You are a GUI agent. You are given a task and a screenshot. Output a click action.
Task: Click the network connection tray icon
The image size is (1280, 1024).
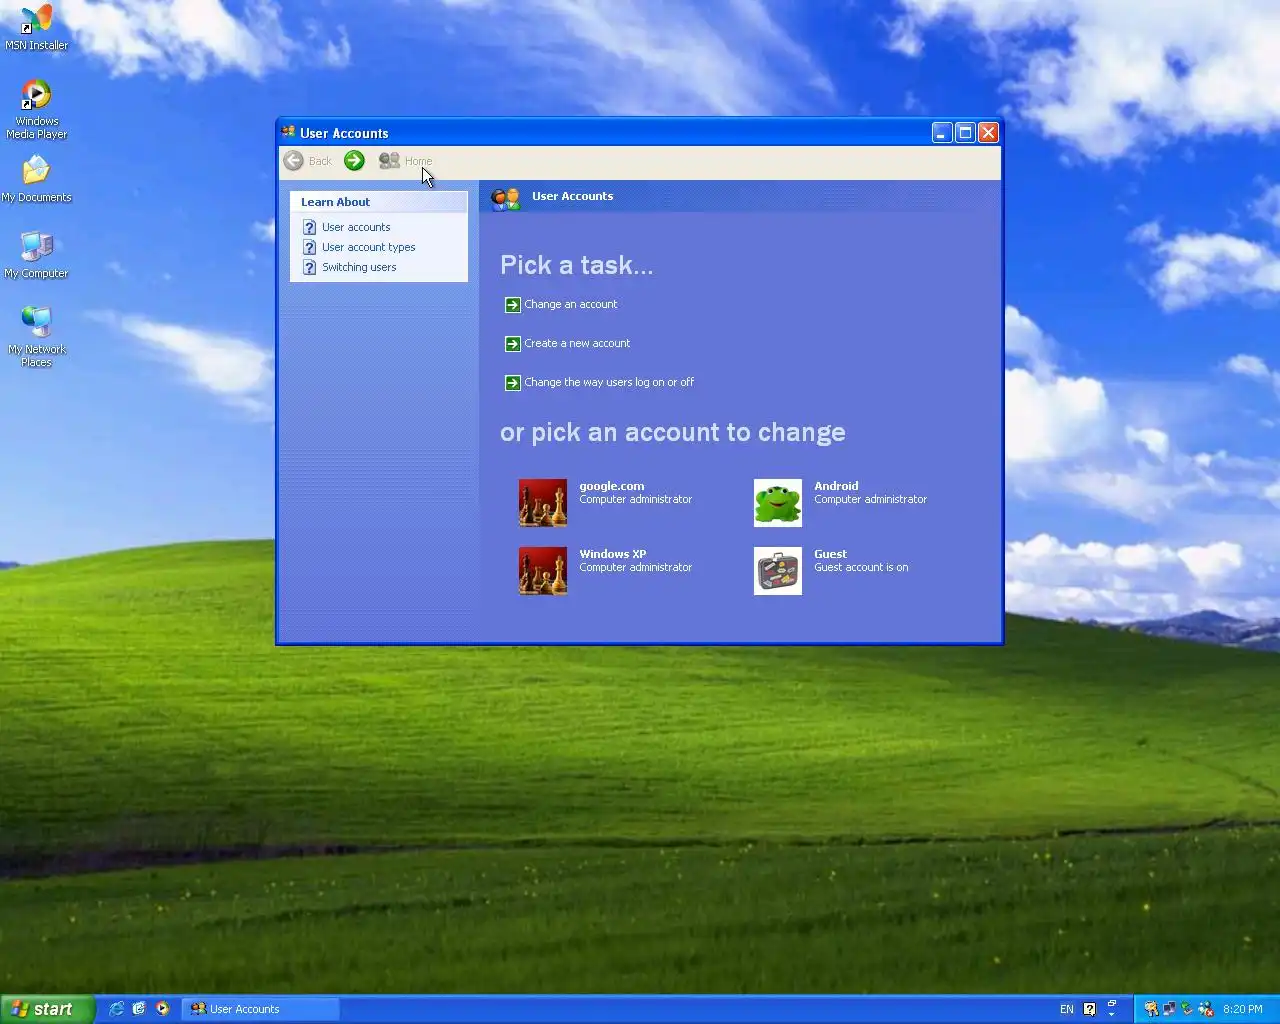click(x=1169, y=1009)
